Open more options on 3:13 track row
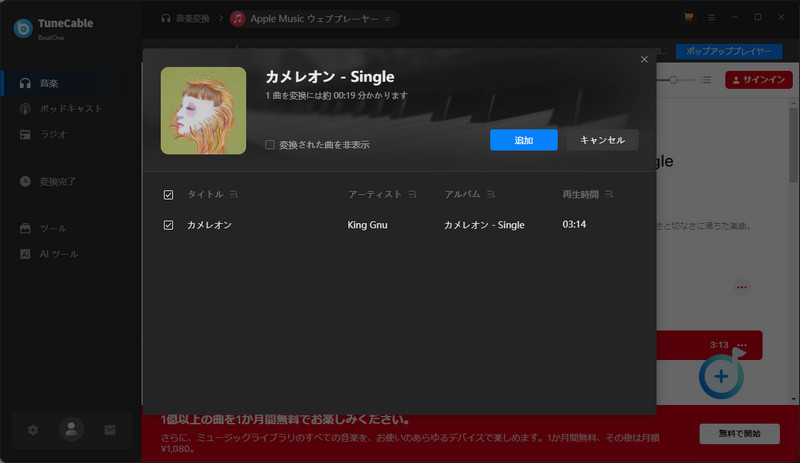Screen dimensions: 800x463 (x=742, y=345)
